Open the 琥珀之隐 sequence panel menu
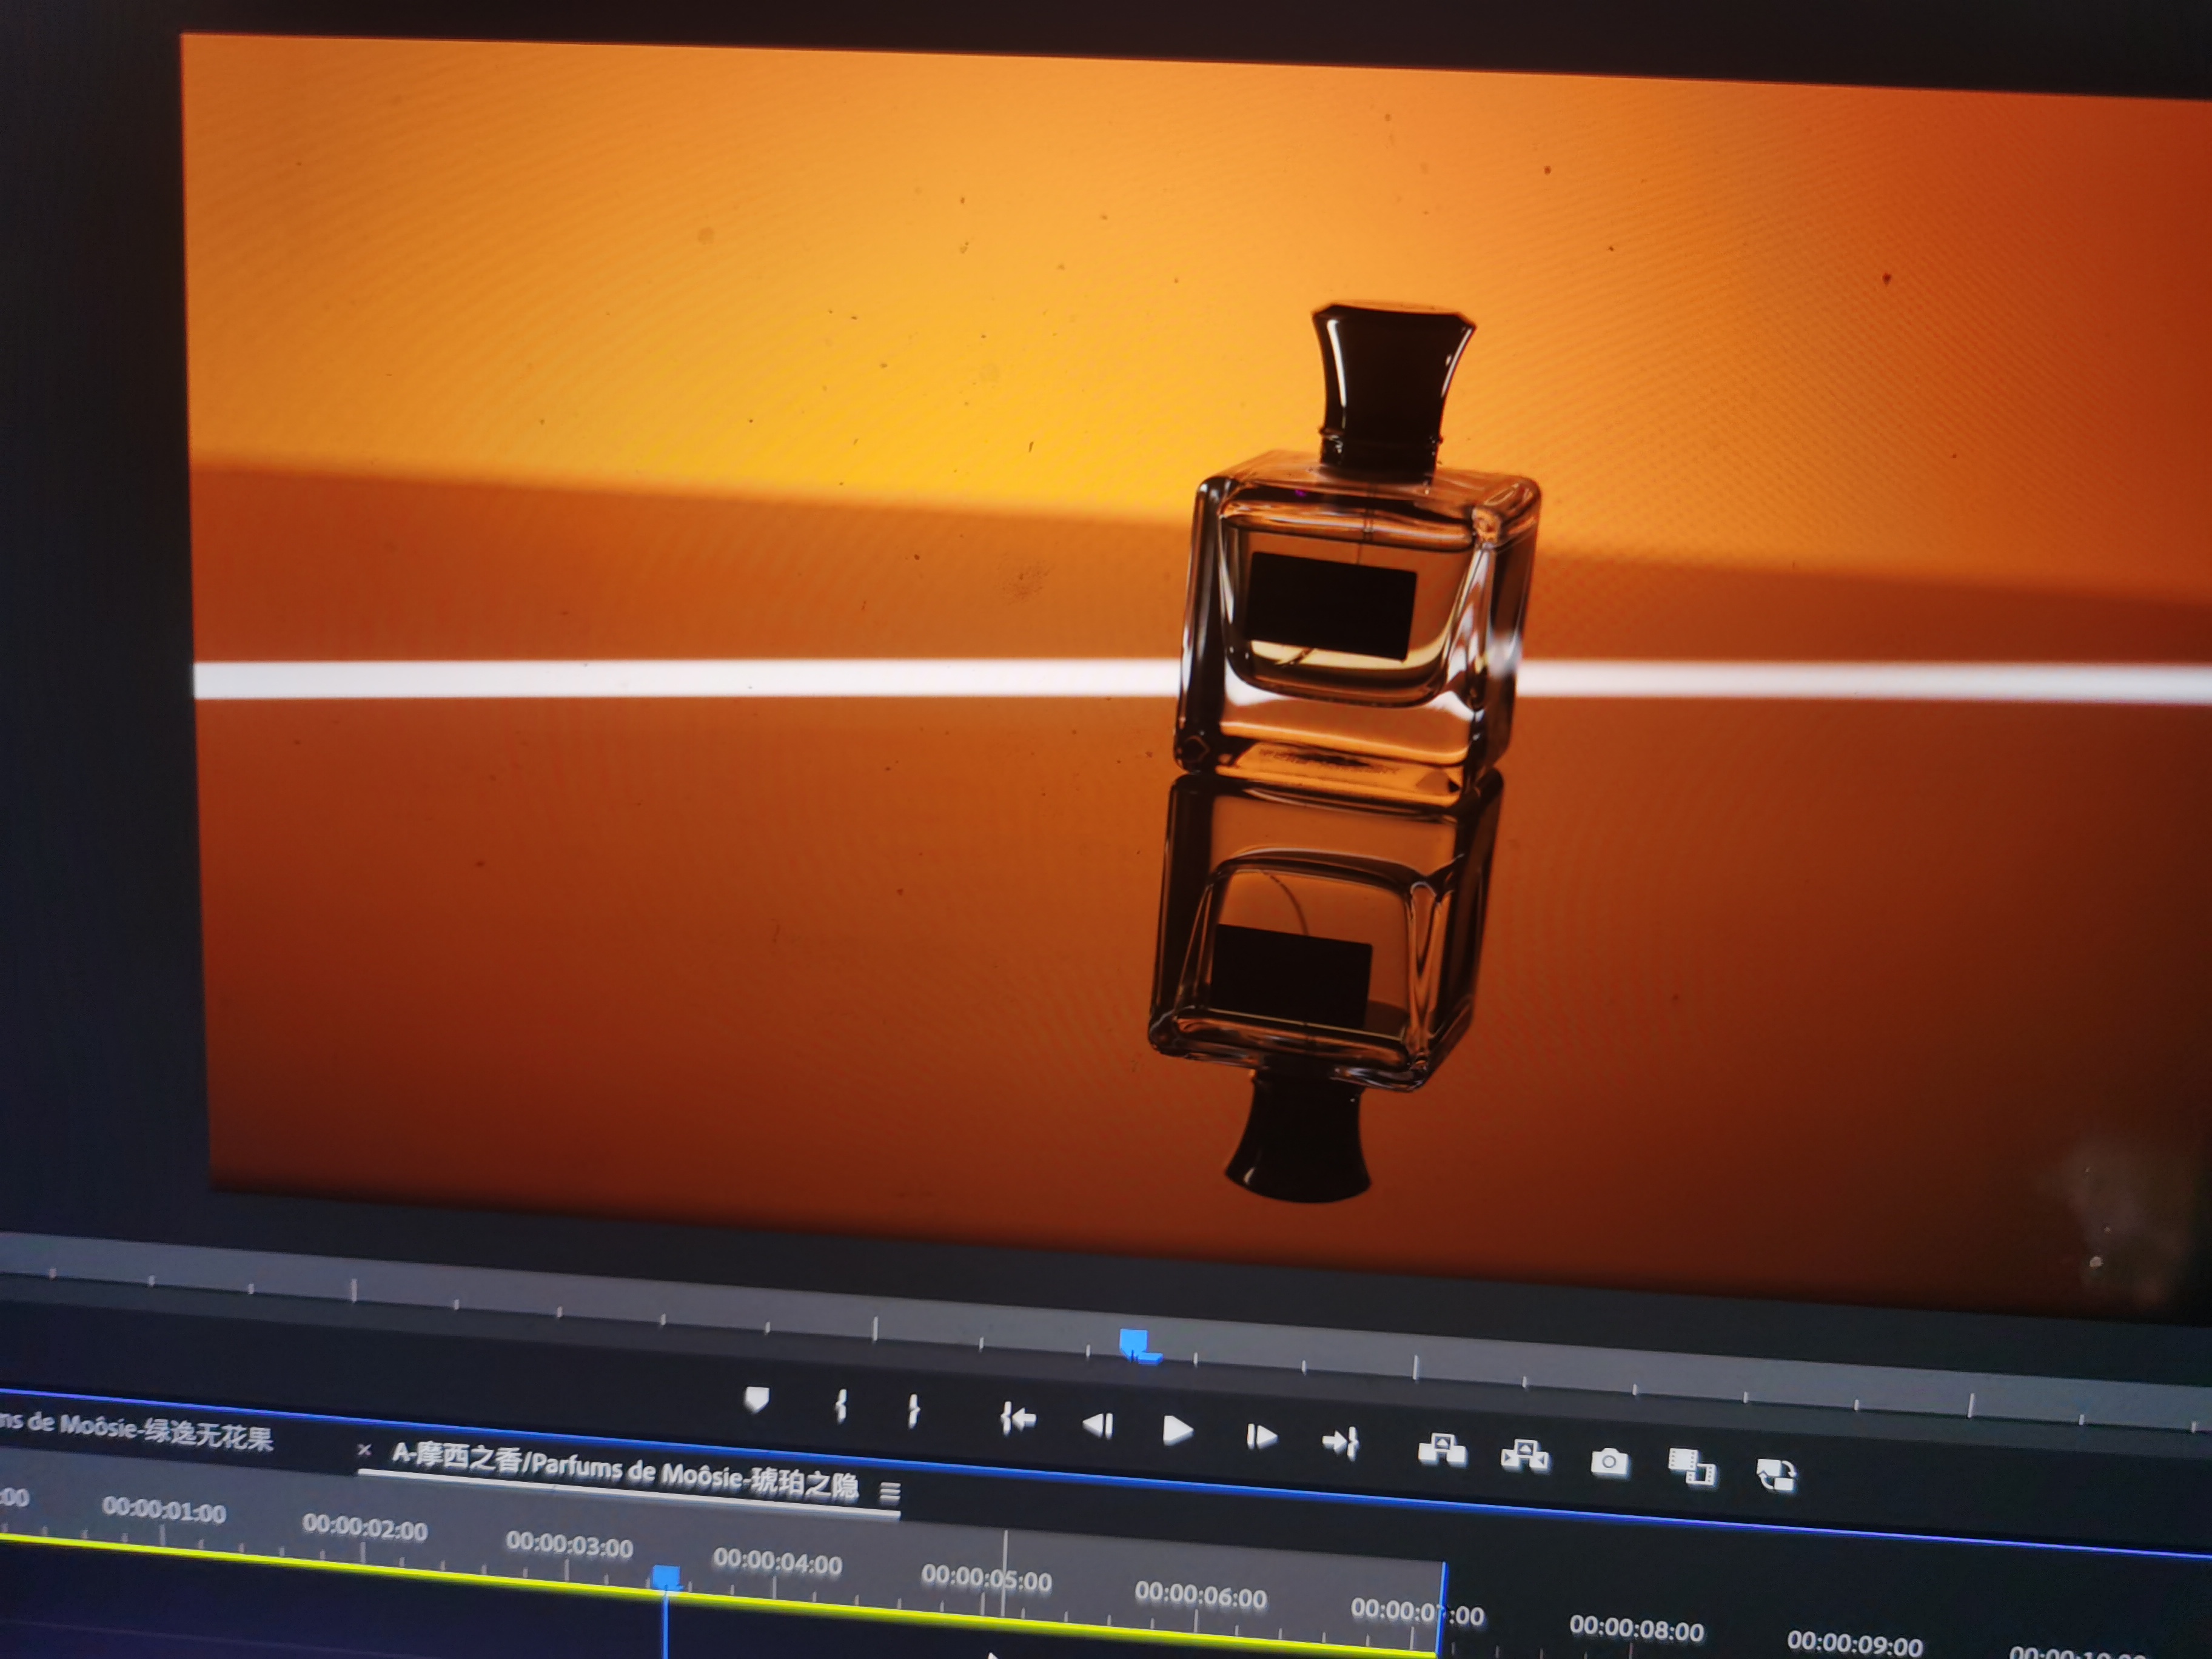 889,1493
